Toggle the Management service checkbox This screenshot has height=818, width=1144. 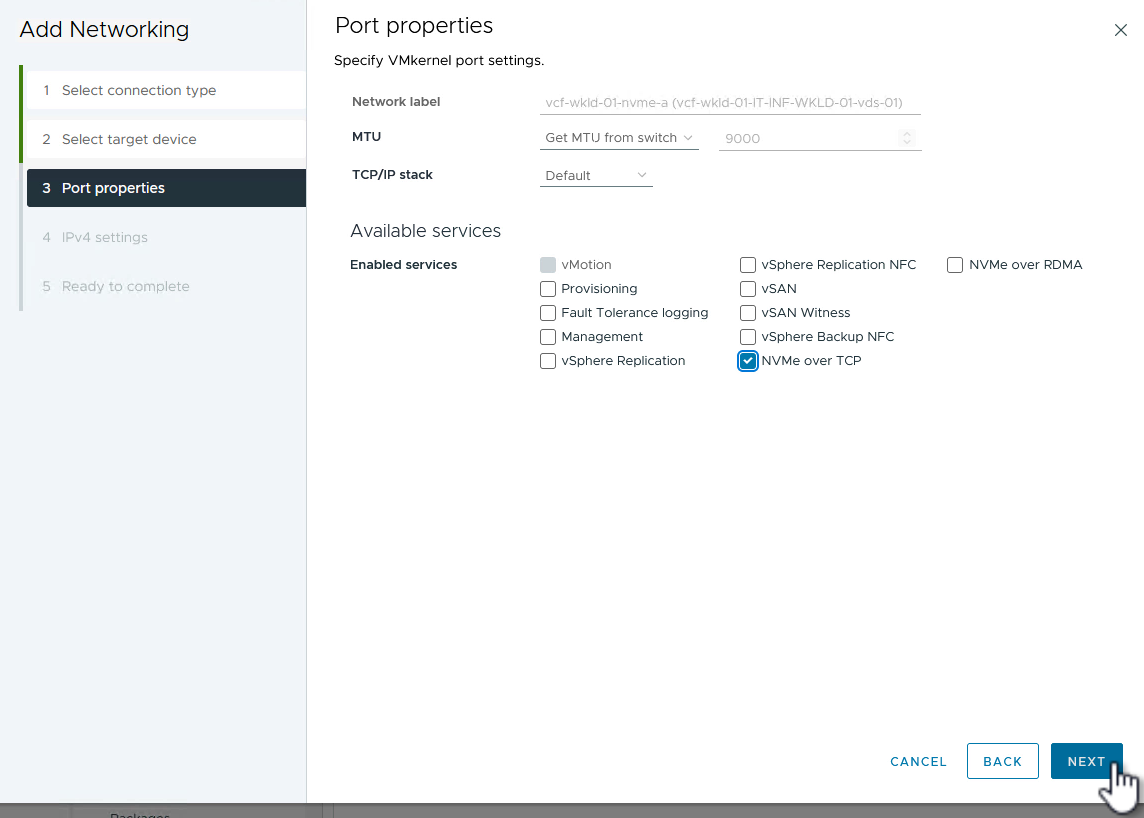(x=548, y=337)
